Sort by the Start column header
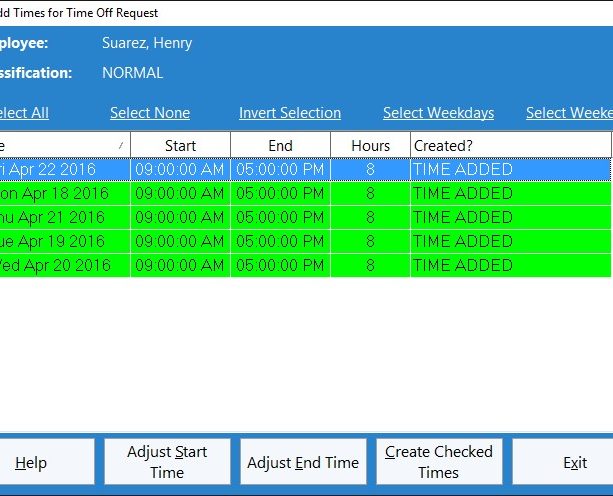The image size is (613, 496). click(x=180, y=145)
